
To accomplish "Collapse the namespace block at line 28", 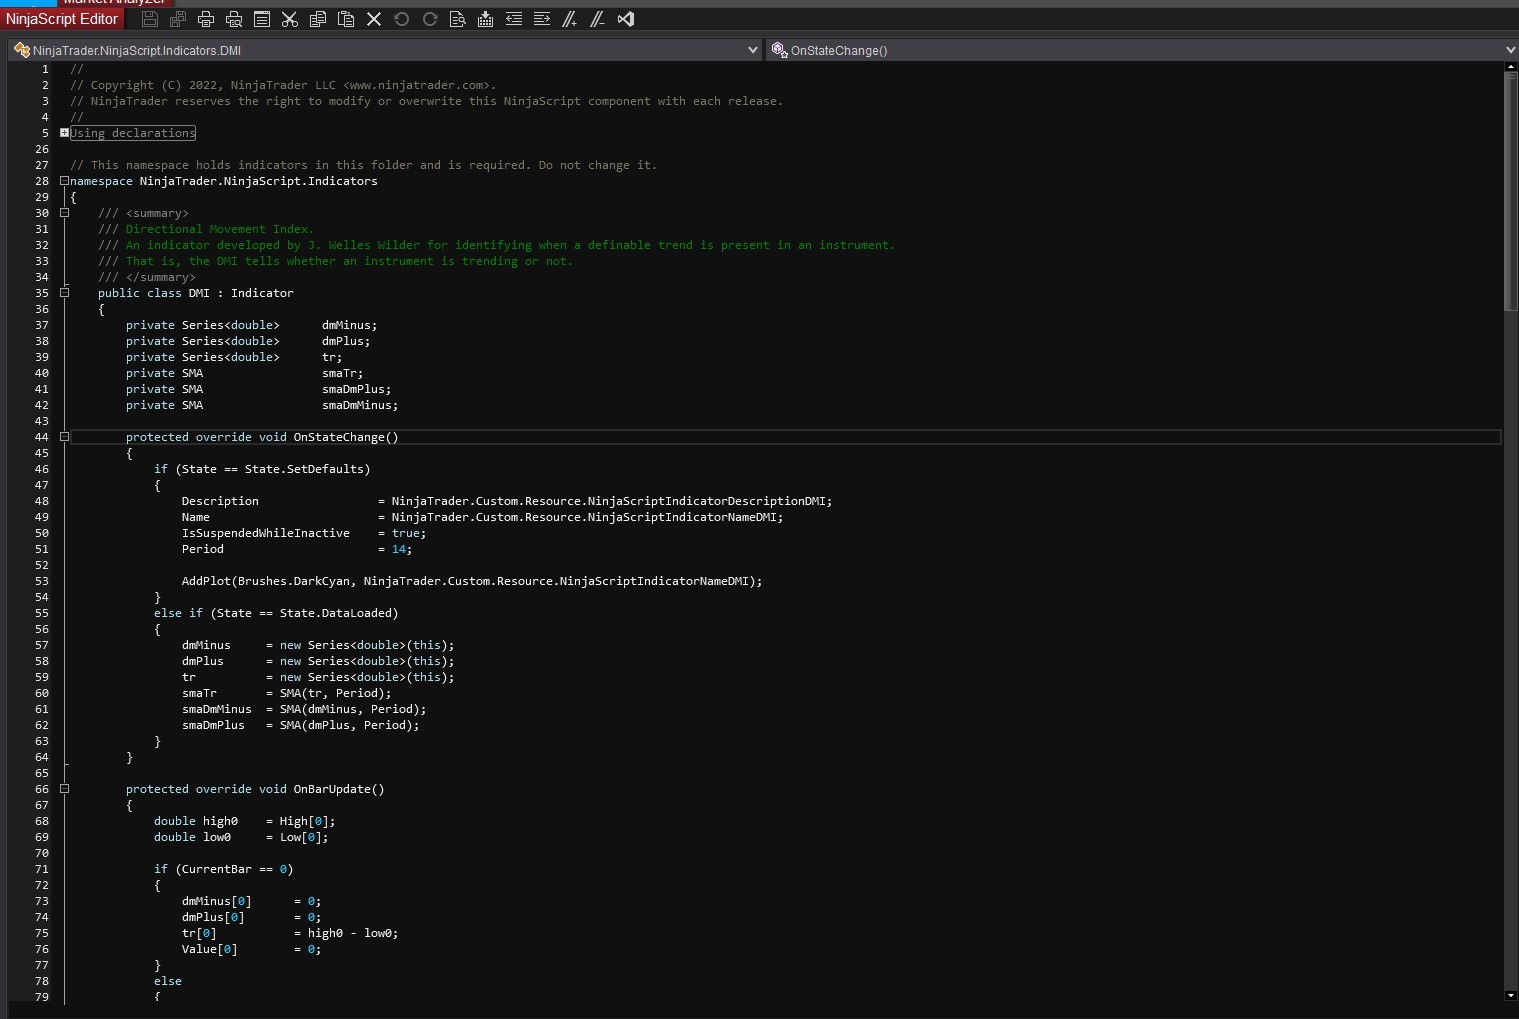I will coord(64,181).
